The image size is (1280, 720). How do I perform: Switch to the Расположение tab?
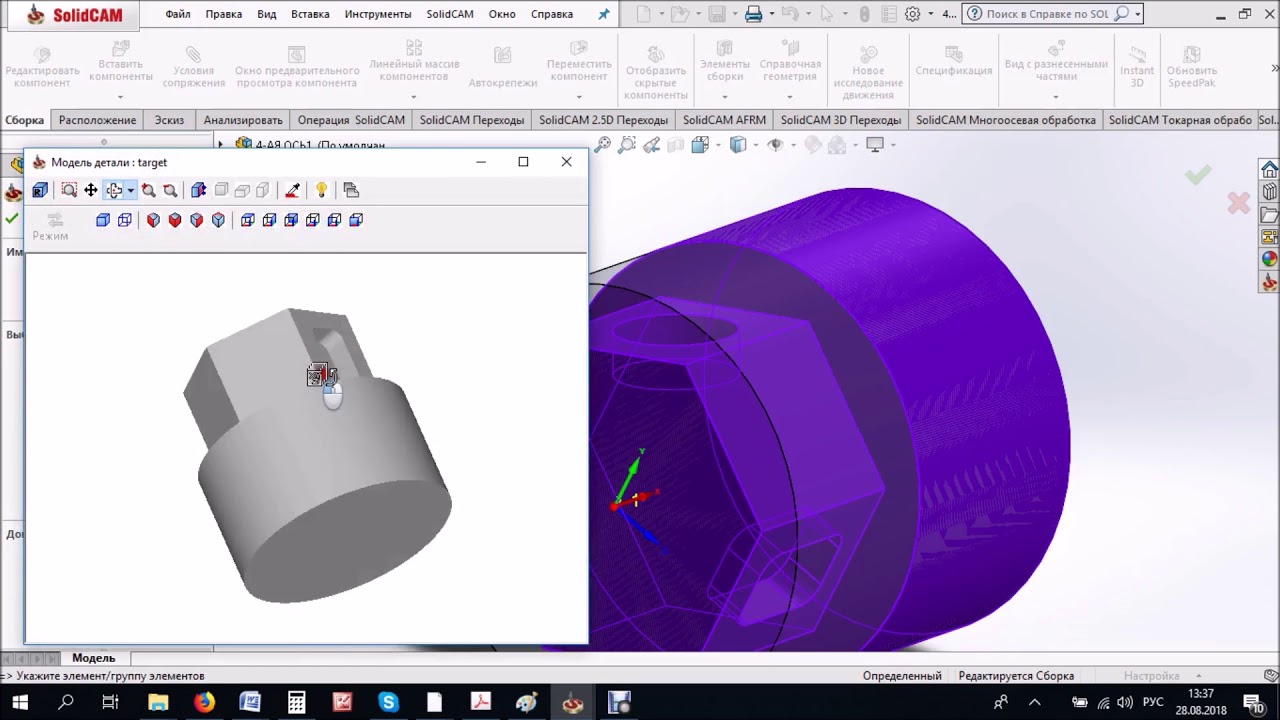tap(97, 120)
